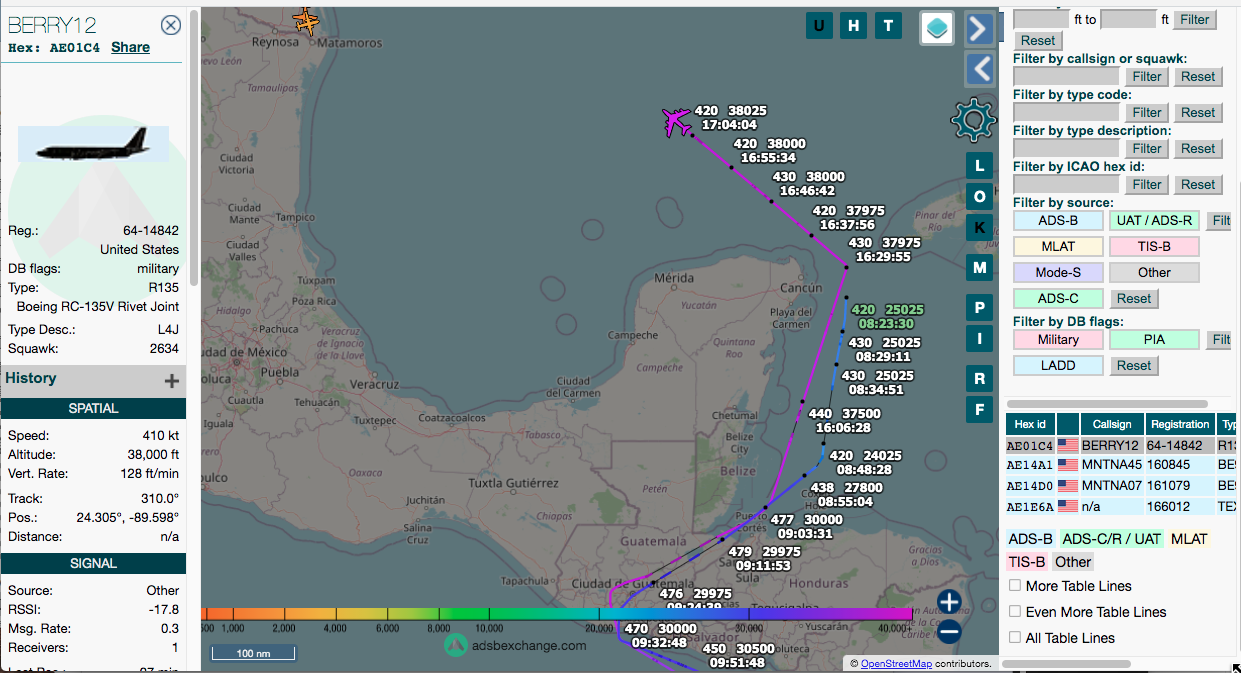This screenshot has height=673, width=1241.
Task: Expand the History section with plus icon
Action: 172,380
